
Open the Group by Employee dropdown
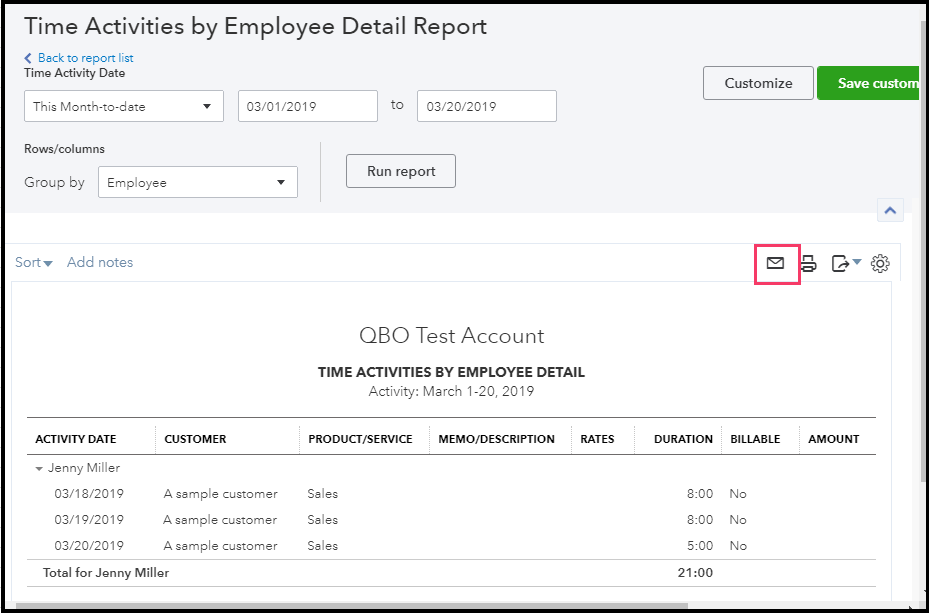197,183
